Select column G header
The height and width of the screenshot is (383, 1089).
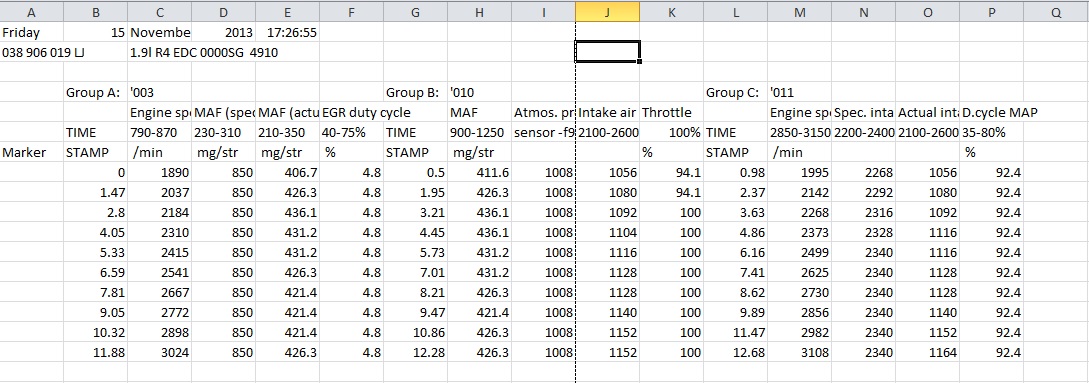[x=415, y=11]
